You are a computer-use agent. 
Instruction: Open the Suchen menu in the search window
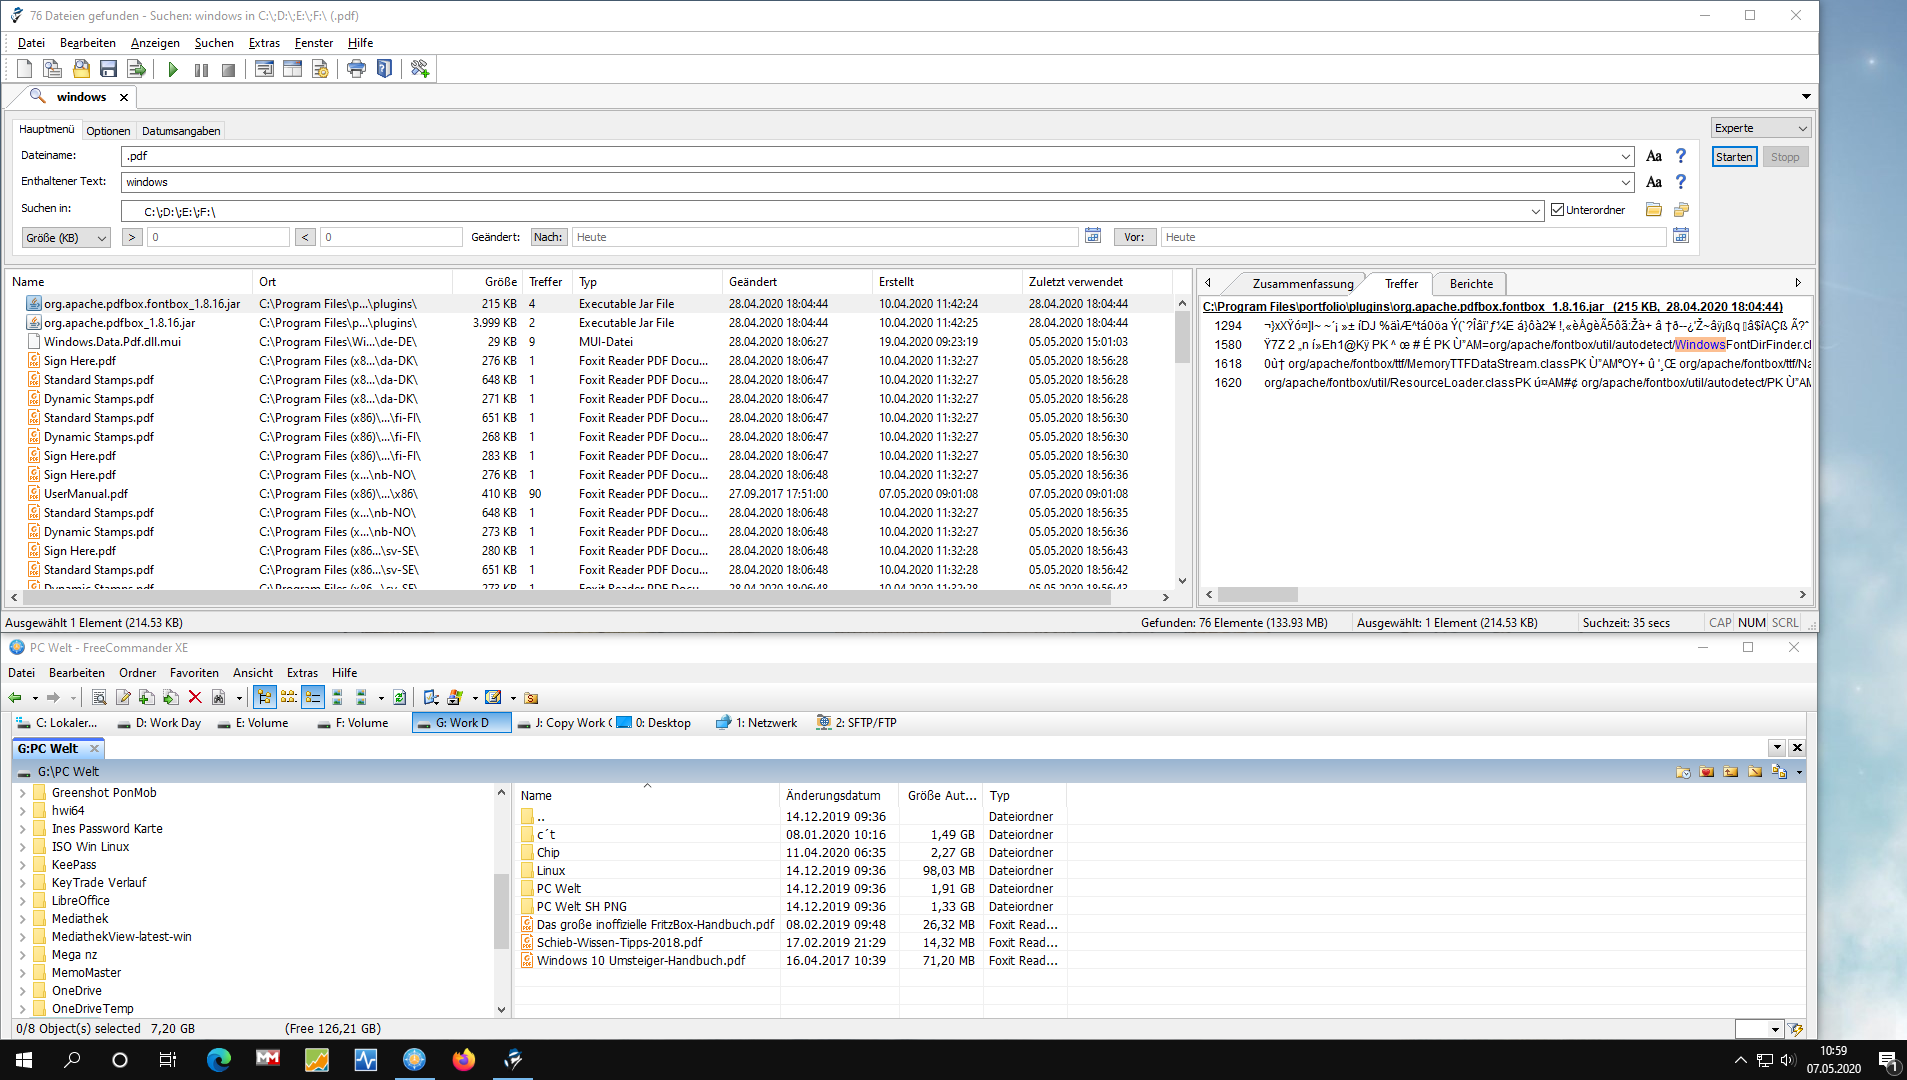[214, 43]
